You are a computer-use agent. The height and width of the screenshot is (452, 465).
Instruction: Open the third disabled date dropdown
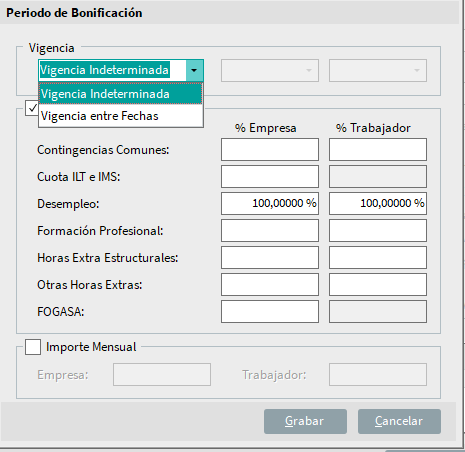(x=378, y=70)
